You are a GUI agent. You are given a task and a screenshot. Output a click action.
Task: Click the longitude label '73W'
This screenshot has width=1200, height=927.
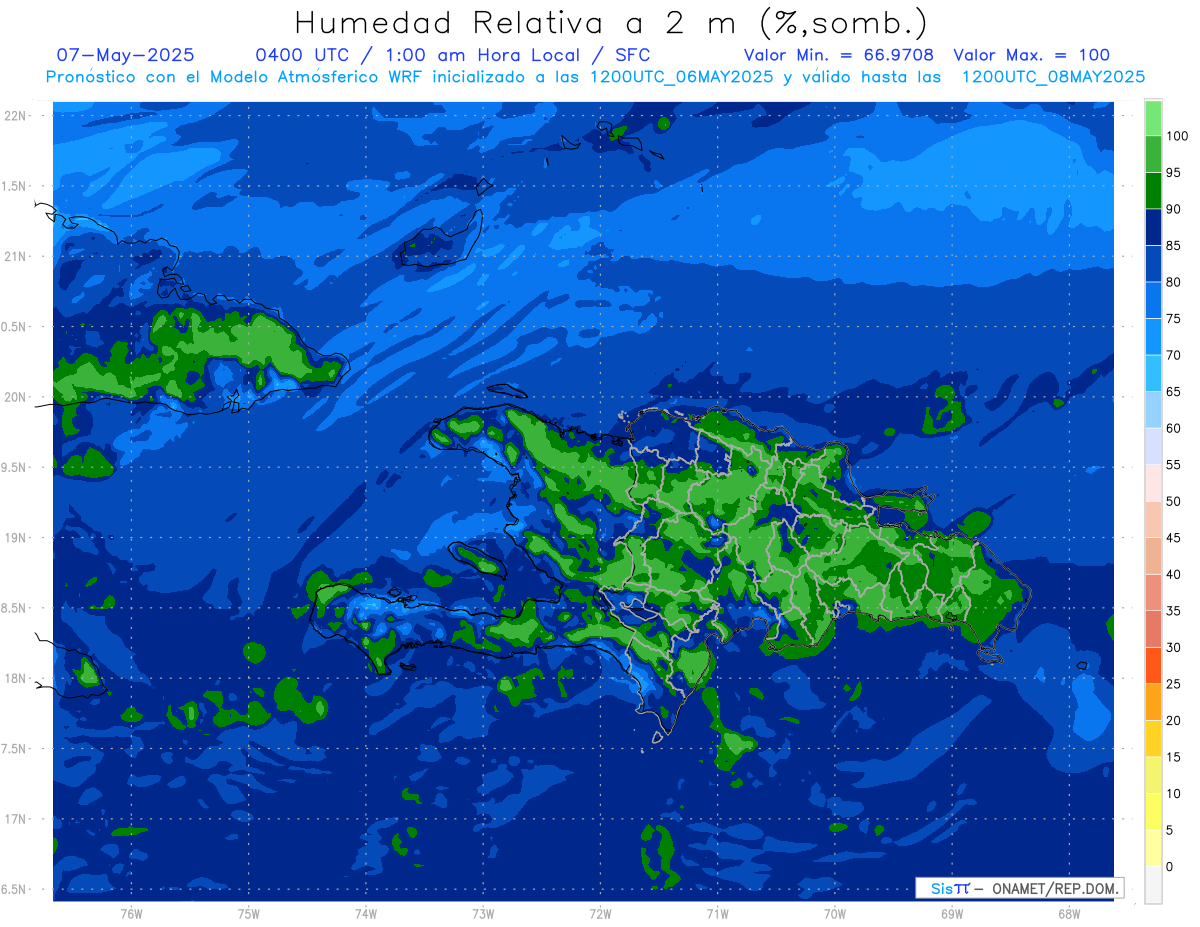coord(483,914)
